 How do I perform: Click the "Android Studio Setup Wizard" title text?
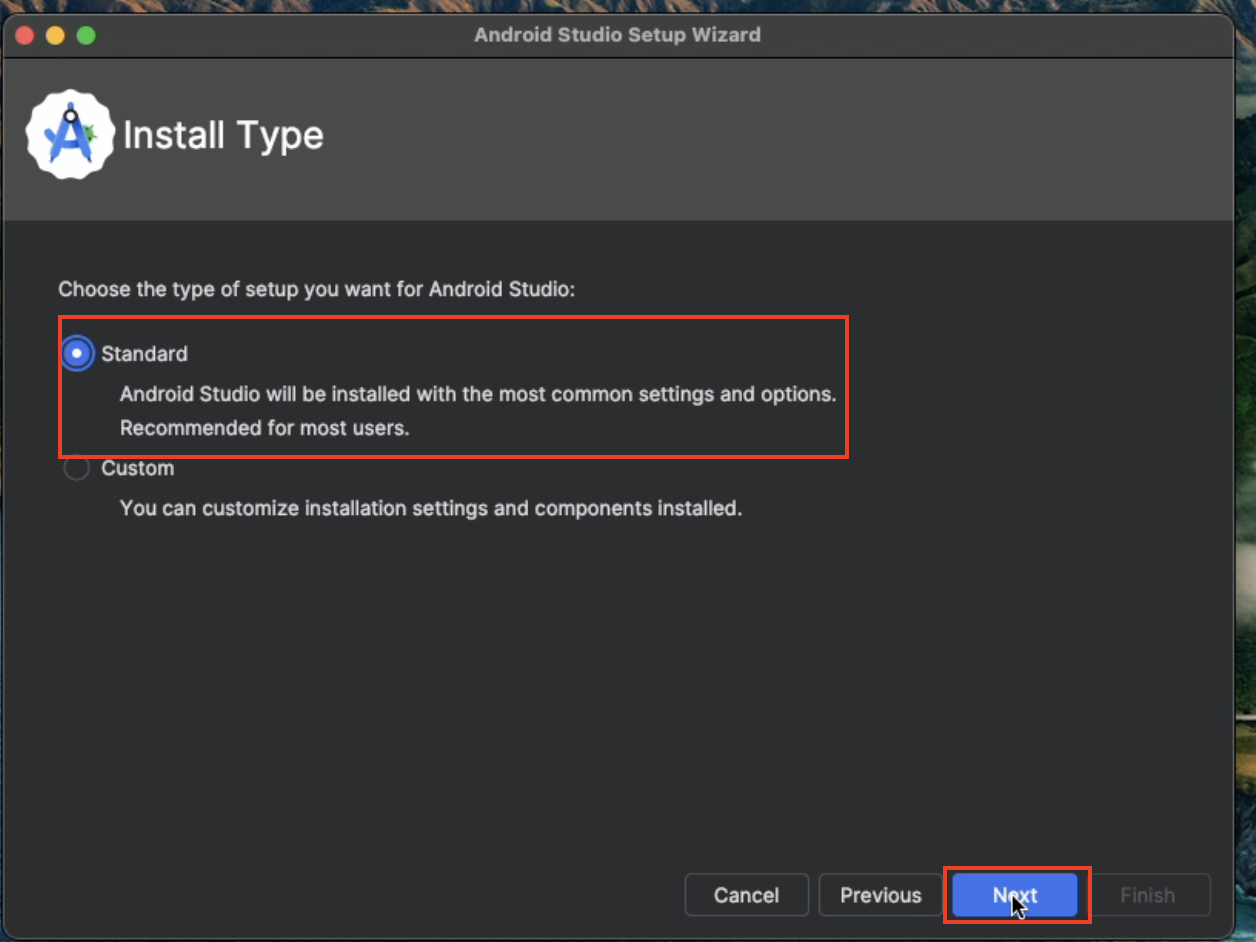617,35
